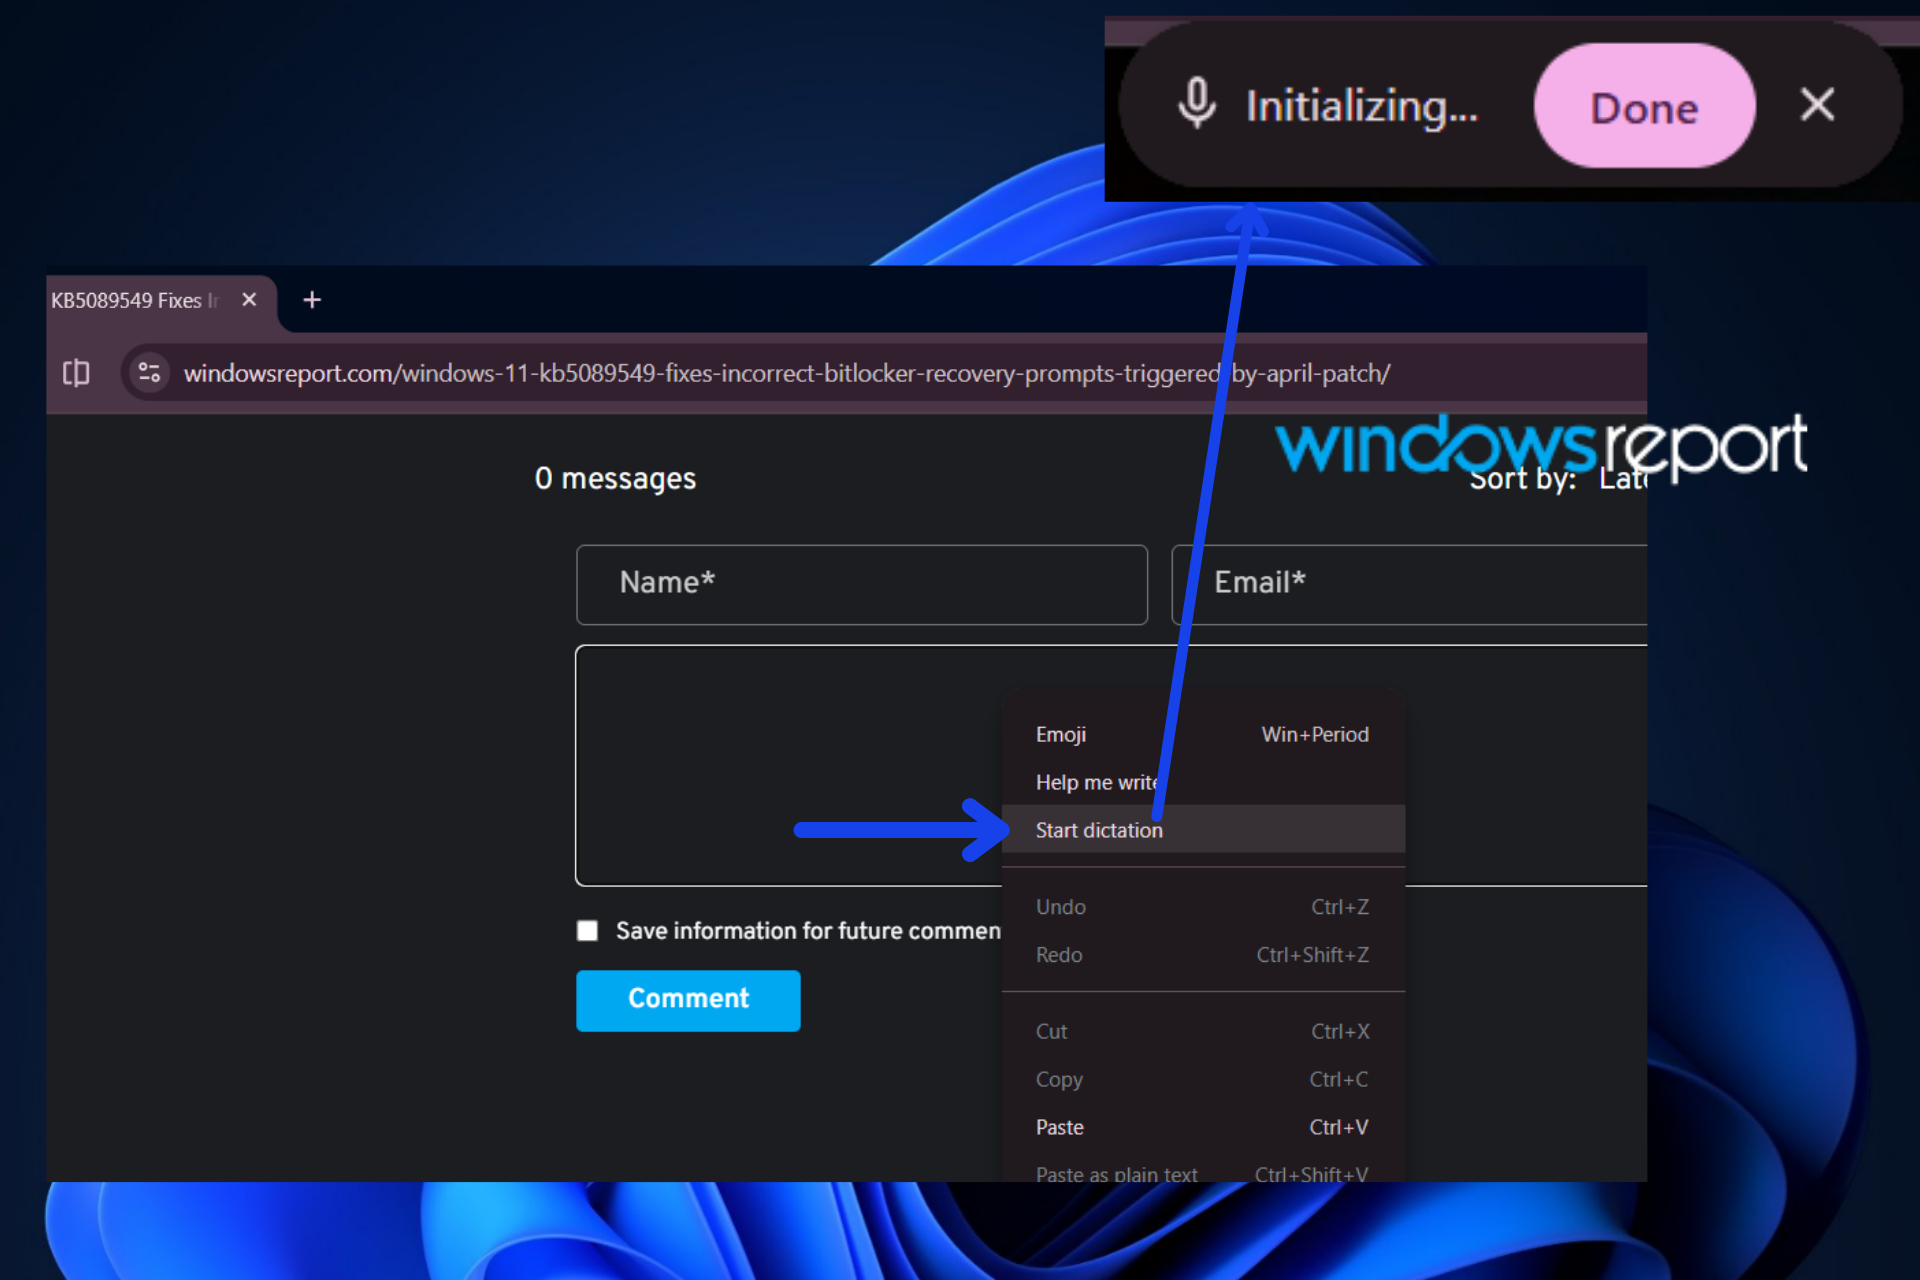Select Start dictation in context menu

(x=1203, y=830)
